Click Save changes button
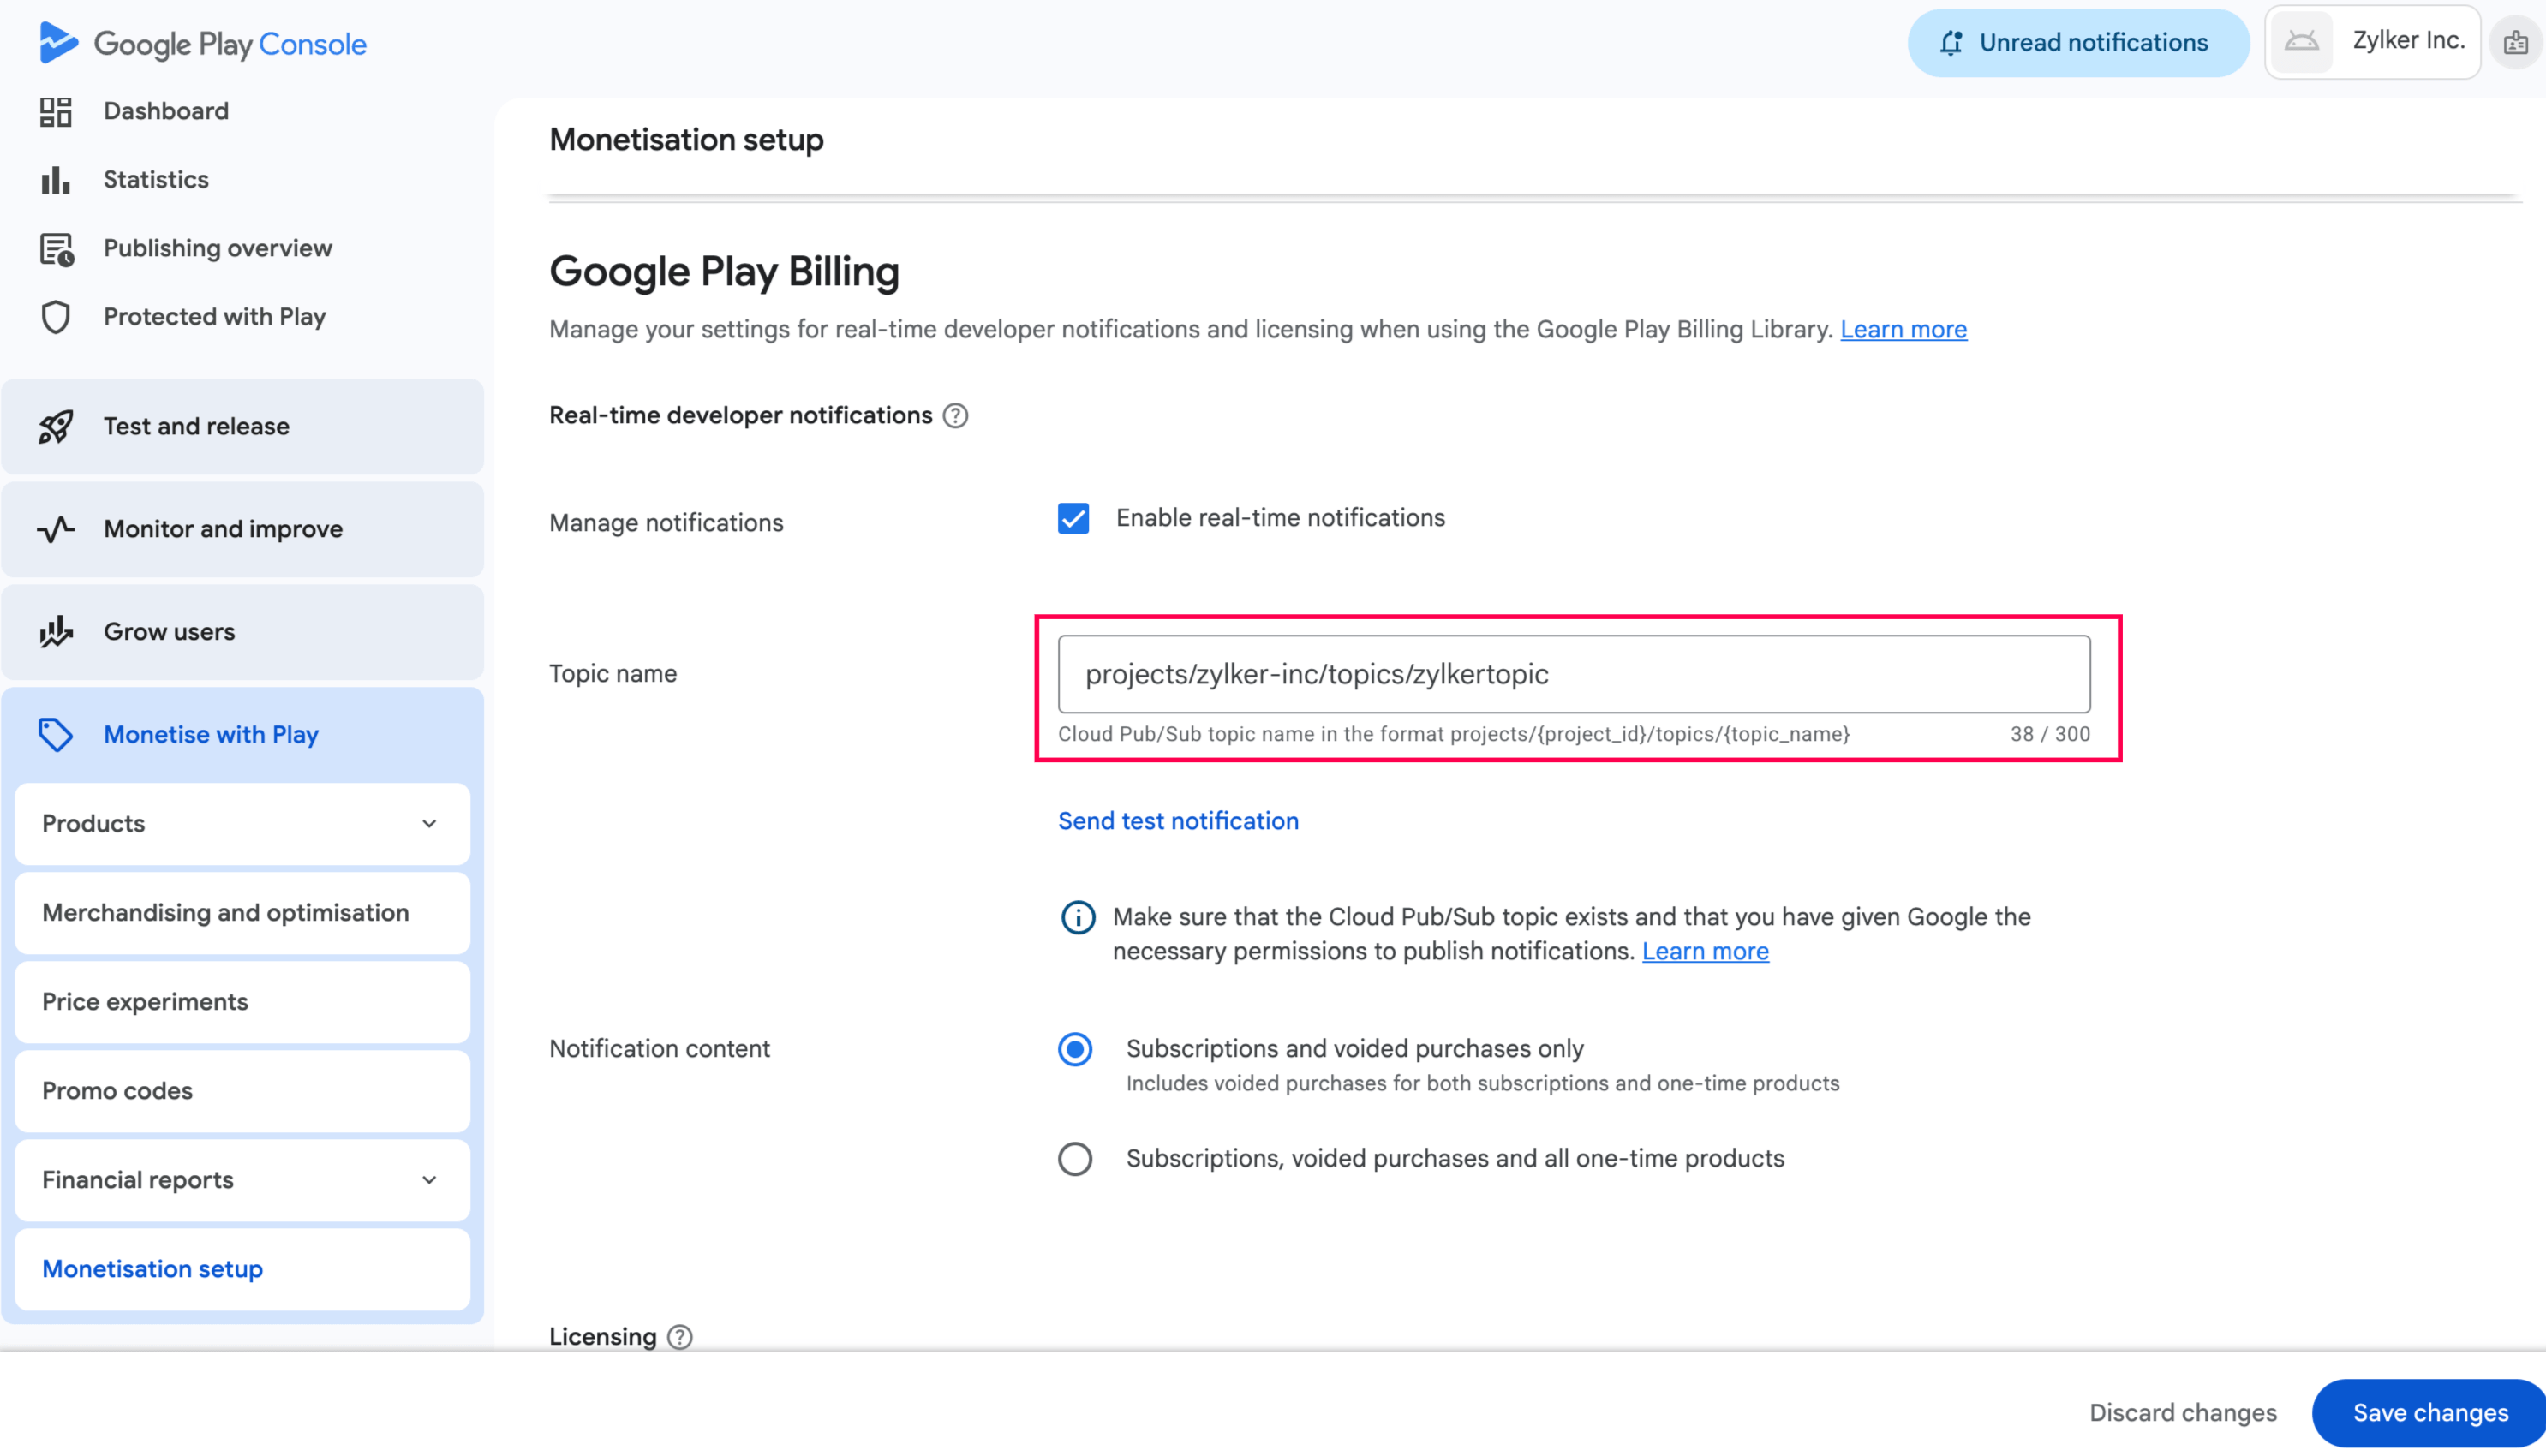This screenshot has height=1456, width=2546. pos(2430,1413)
